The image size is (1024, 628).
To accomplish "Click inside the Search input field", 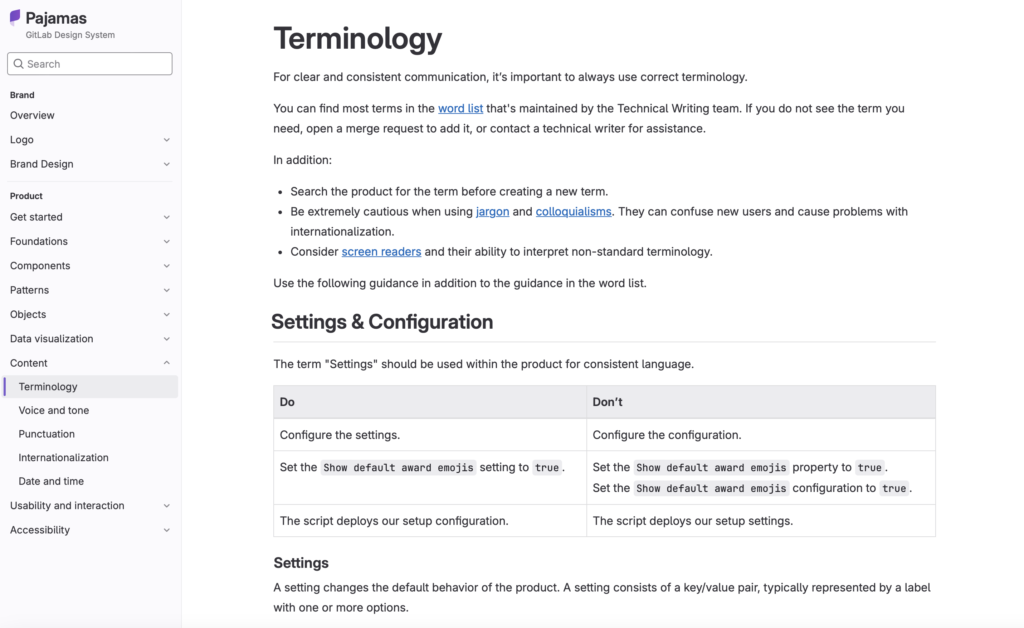I will (x=90, y=63).
